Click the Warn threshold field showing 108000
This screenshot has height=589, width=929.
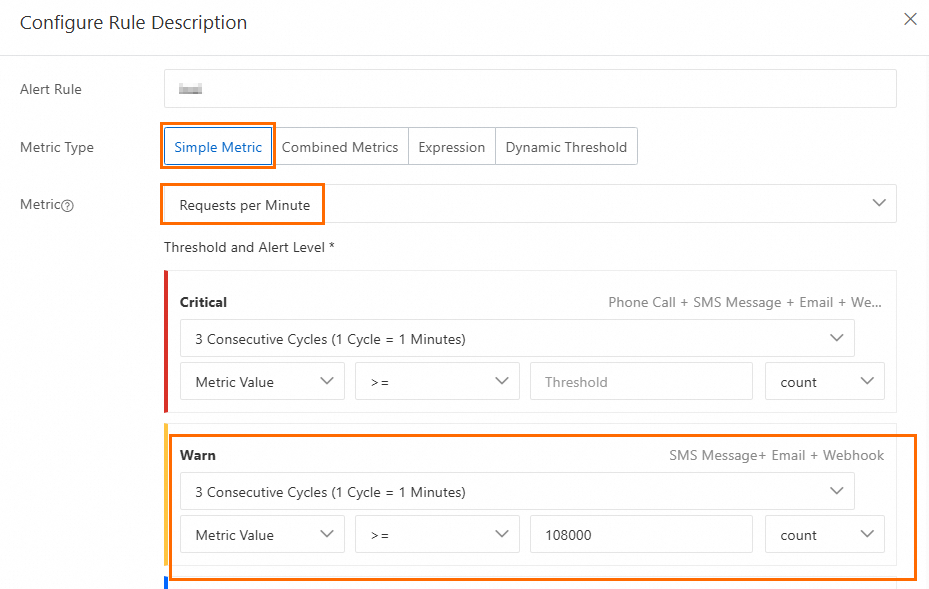(x=641, y=535)
